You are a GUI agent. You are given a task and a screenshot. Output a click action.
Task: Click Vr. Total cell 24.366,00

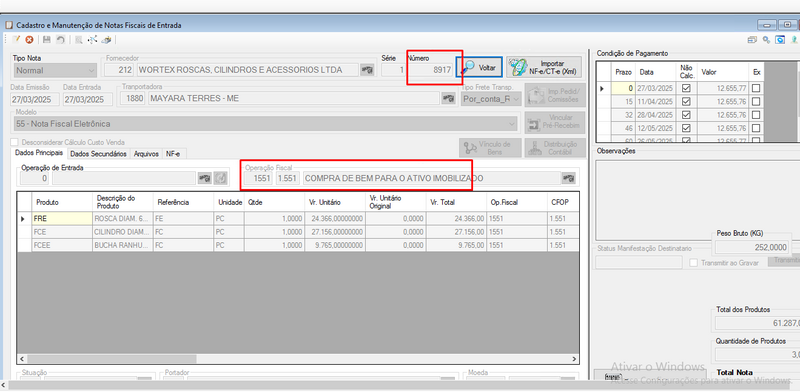point(456,218)
